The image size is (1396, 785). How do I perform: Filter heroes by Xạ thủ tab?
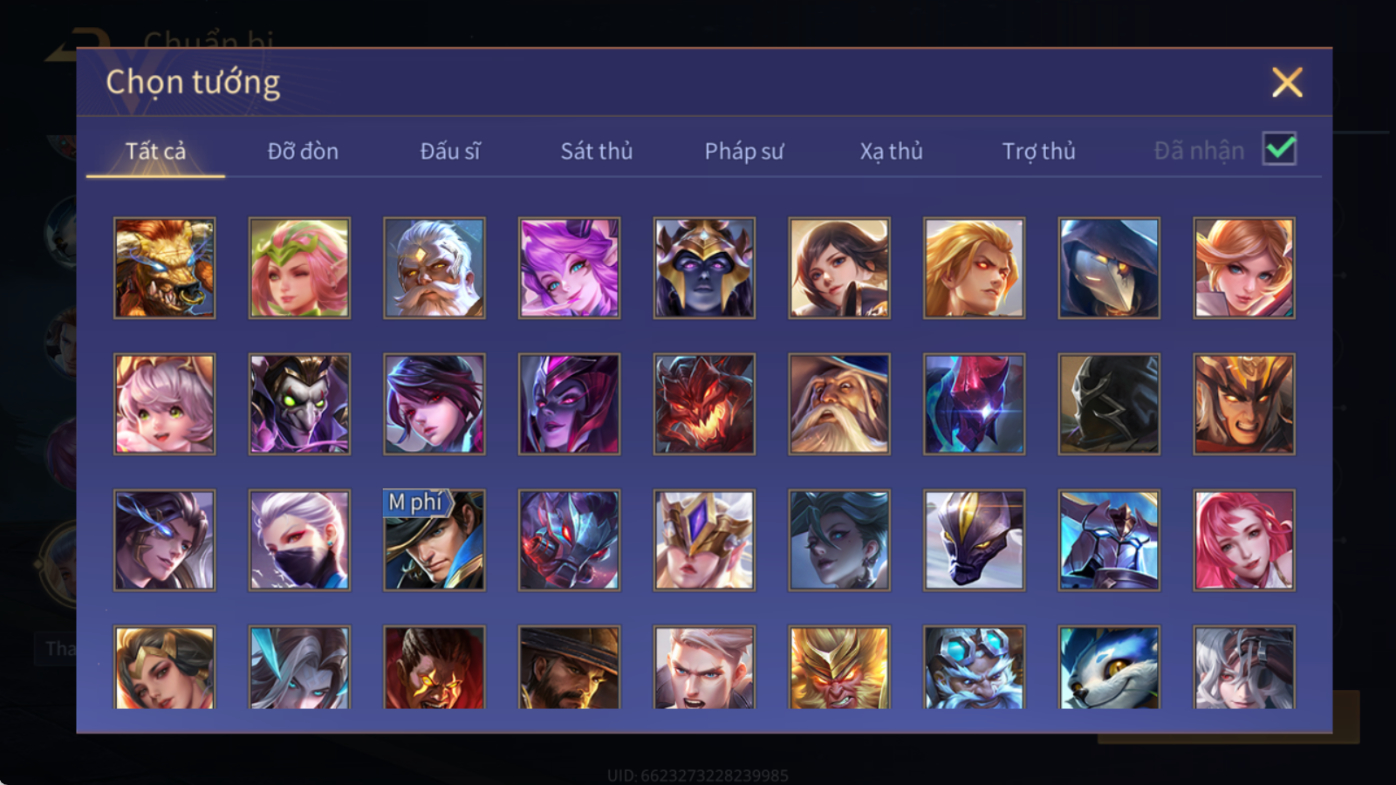(x=891, y=151)
